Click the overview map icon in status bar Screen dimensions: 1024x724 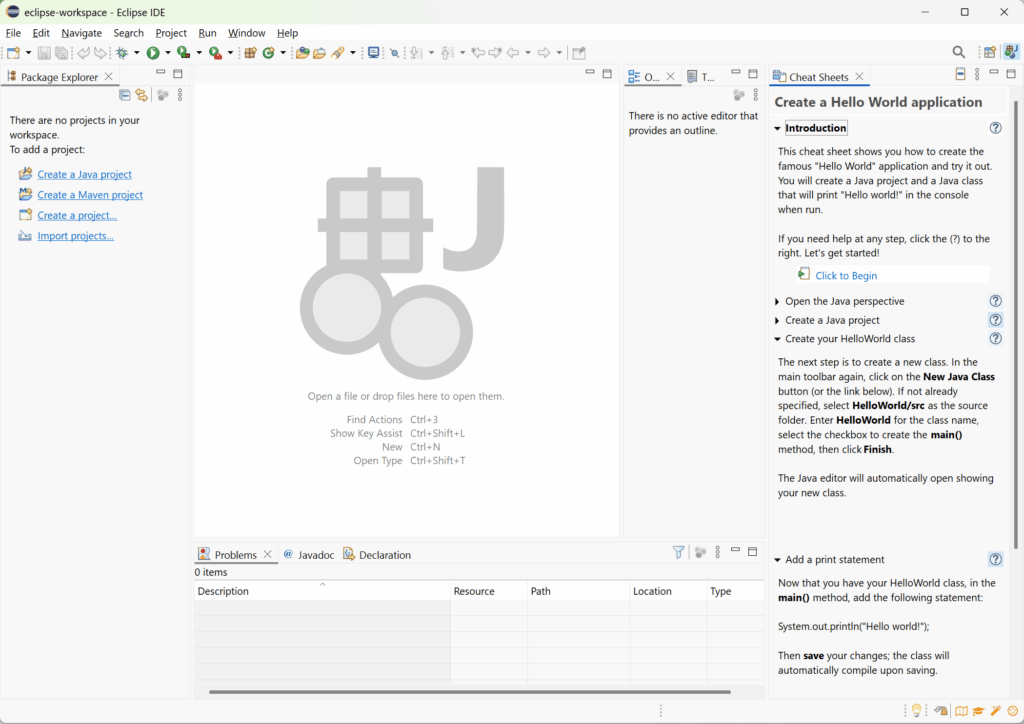pyautogui.click(x=961, y=711)
